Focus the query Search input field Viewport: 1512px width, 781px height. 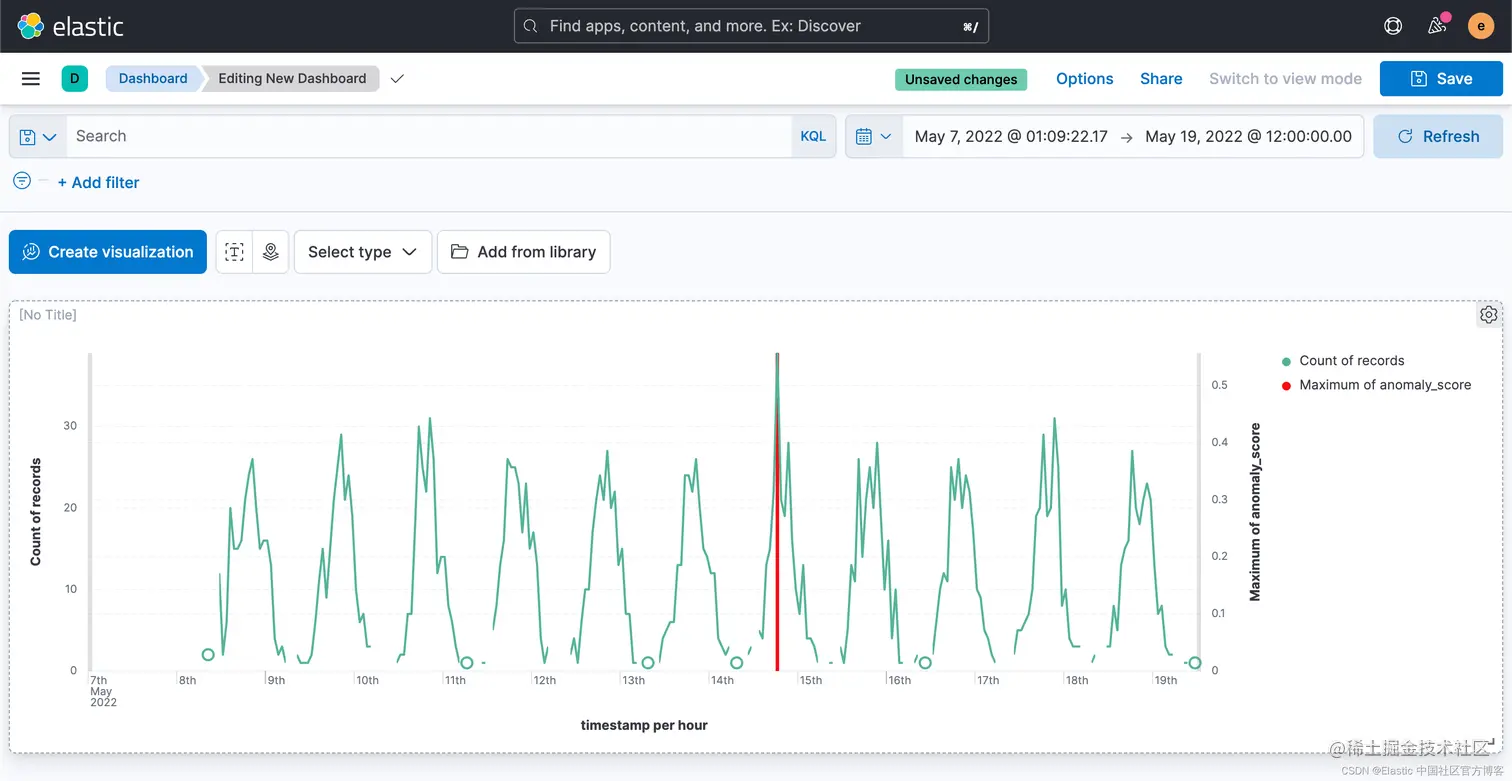429,136
